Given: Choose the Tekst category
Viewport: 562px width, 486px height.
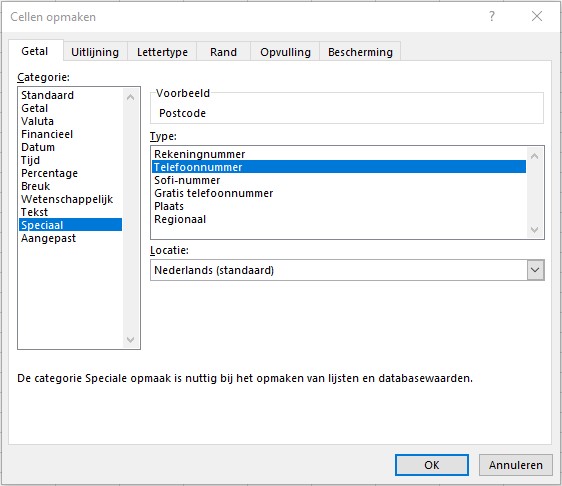Looking at the screenshot, I should point(71,212).
